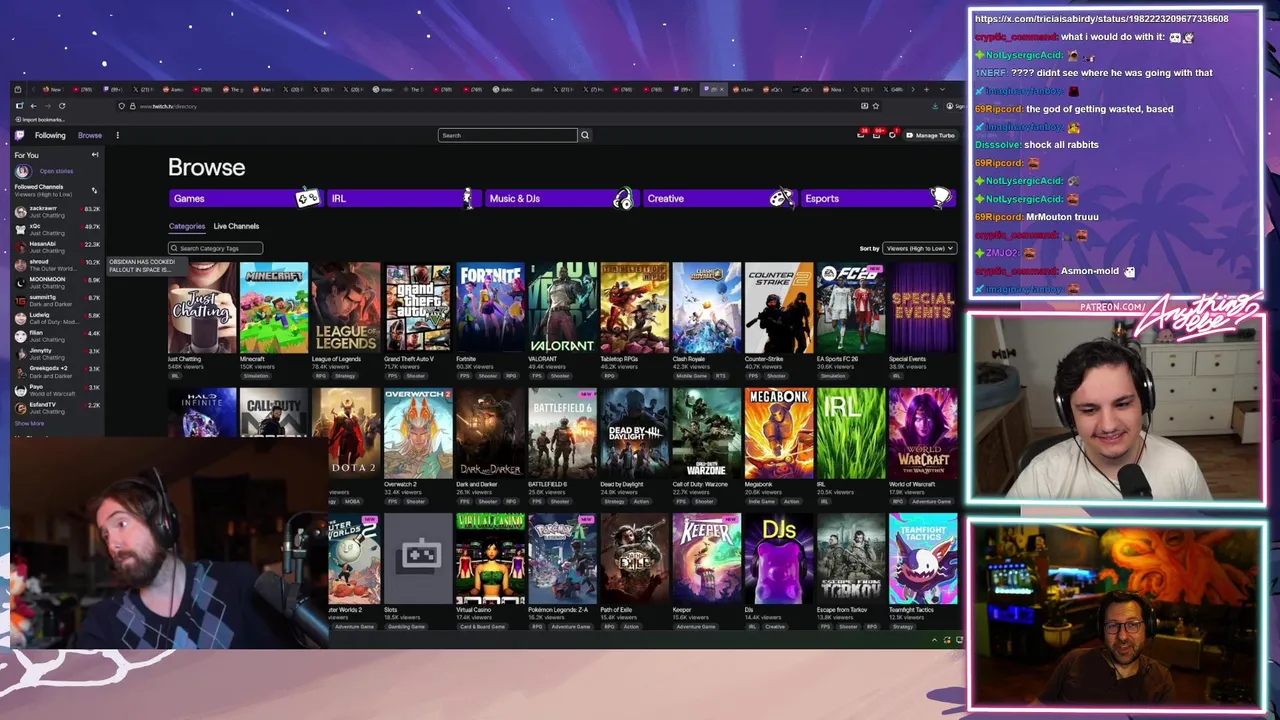The image size is (1280, 720).
Task: Open the whispers icon with 99+ badge
Action: (877, 135)
